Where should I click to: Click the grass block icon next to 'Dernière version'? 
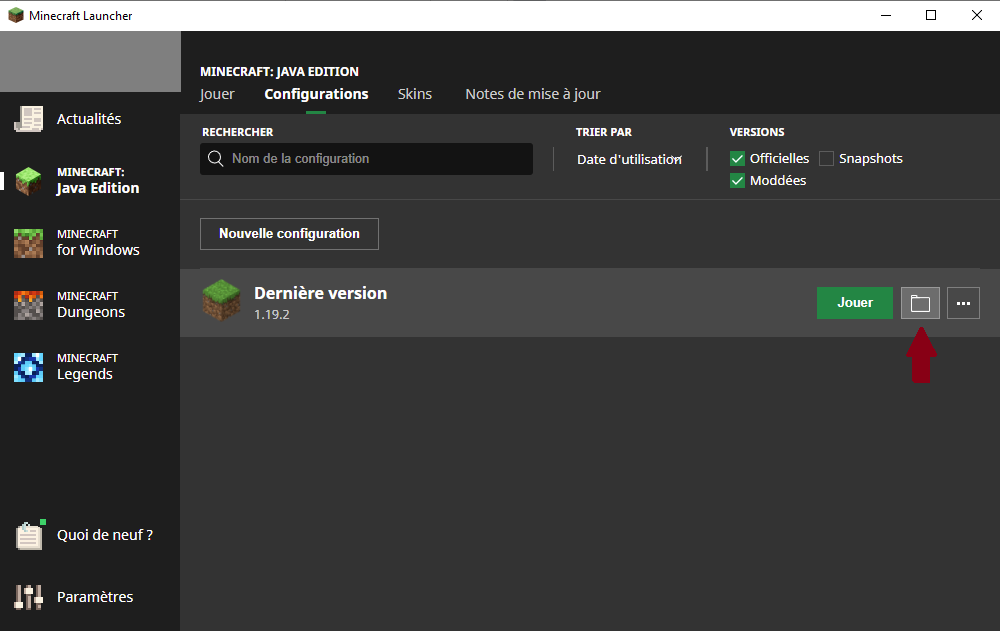(221, 300)
